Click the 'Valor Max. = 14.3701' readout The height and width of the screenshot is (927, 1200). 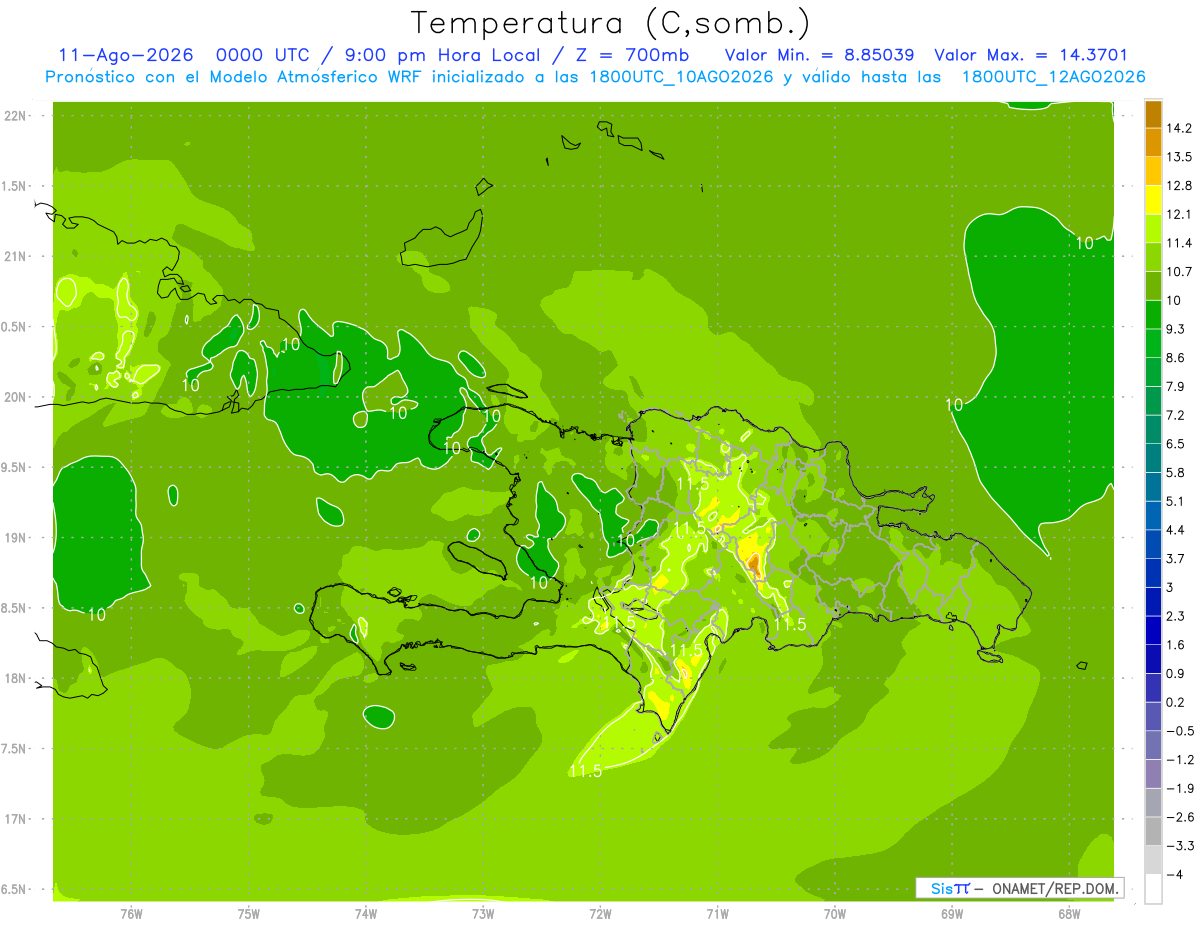(x=1031, y=55)
